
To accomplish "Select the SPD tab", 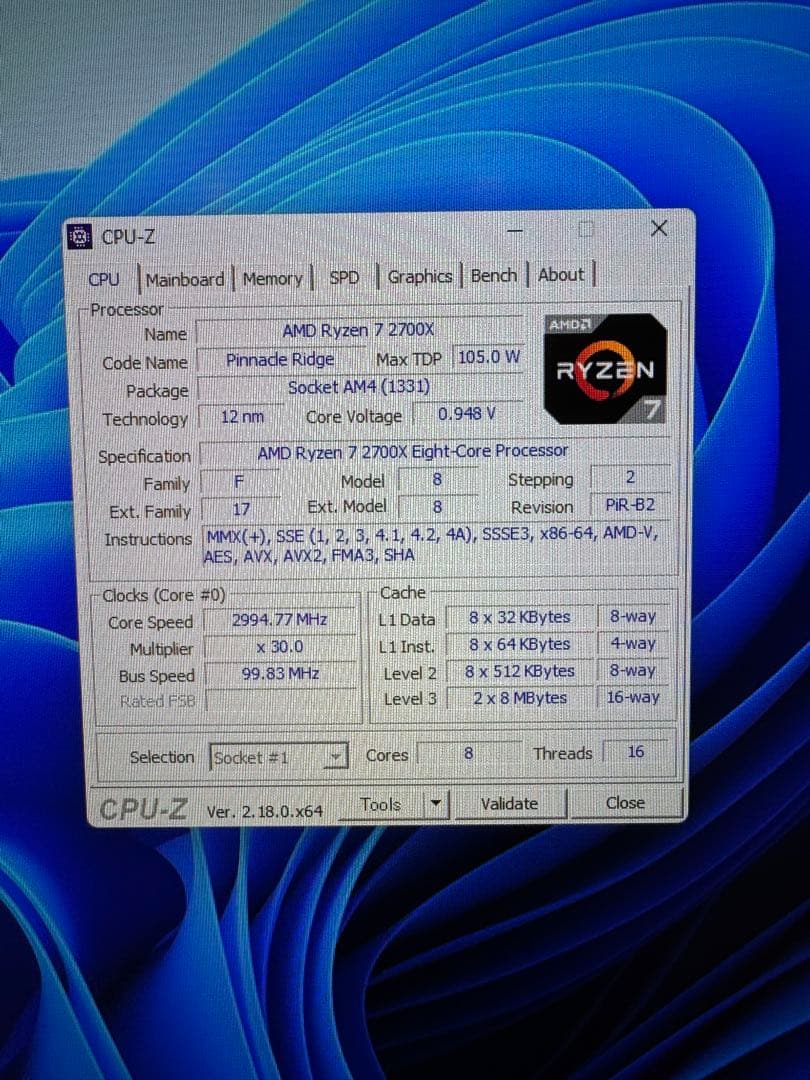I will [344, 279].
